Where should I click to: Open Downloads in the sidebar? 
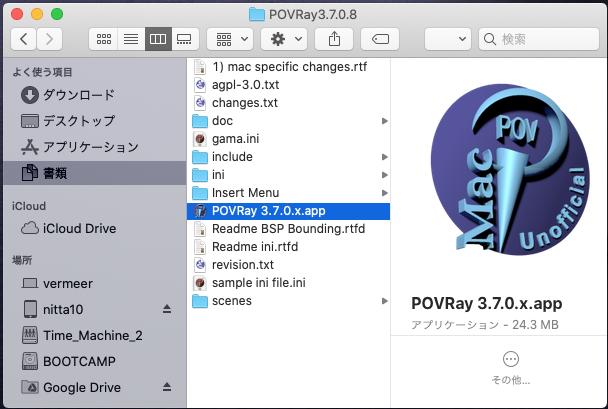click(x=75, y=95)
